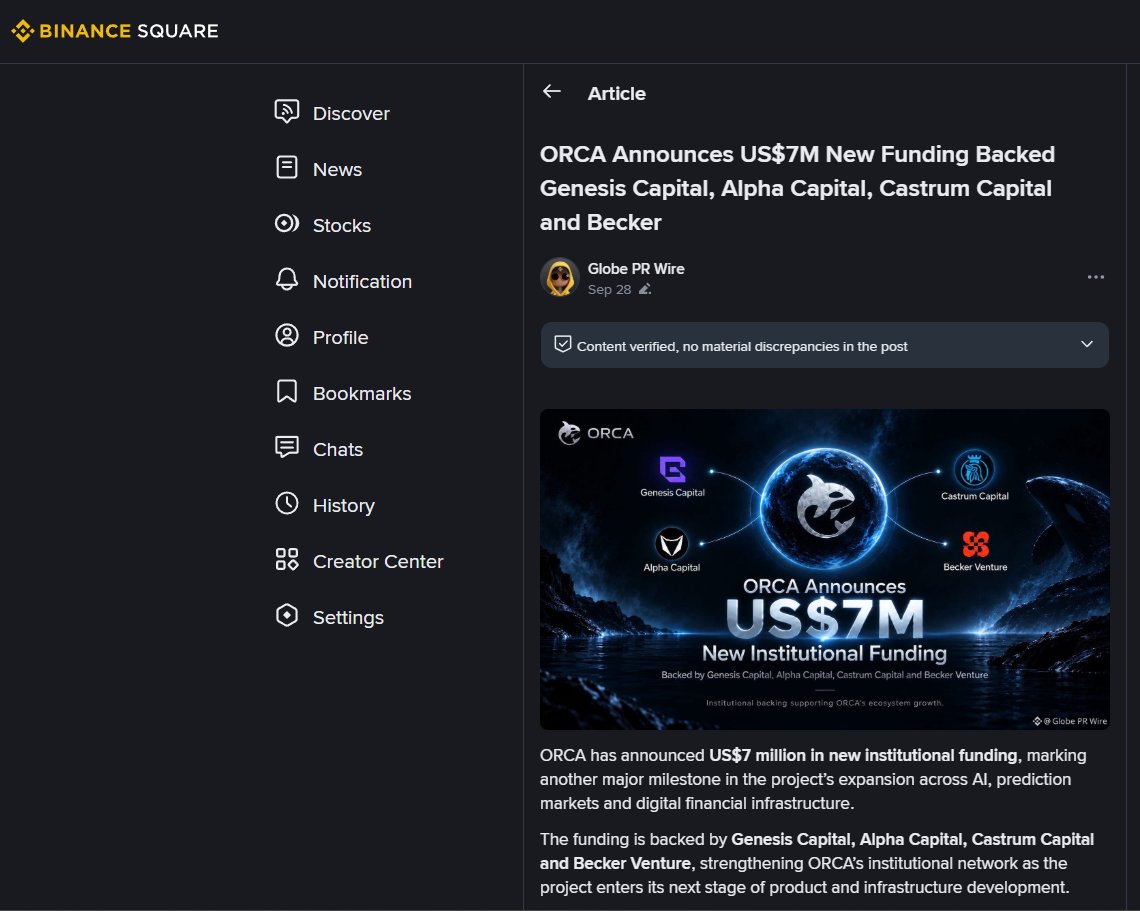Click the History clock icon

click(x=286, y=504)
